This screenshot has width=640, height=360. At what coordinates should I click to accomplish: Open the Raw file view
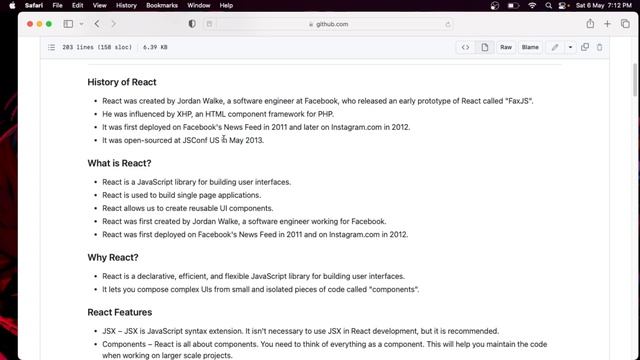point(506,47)
